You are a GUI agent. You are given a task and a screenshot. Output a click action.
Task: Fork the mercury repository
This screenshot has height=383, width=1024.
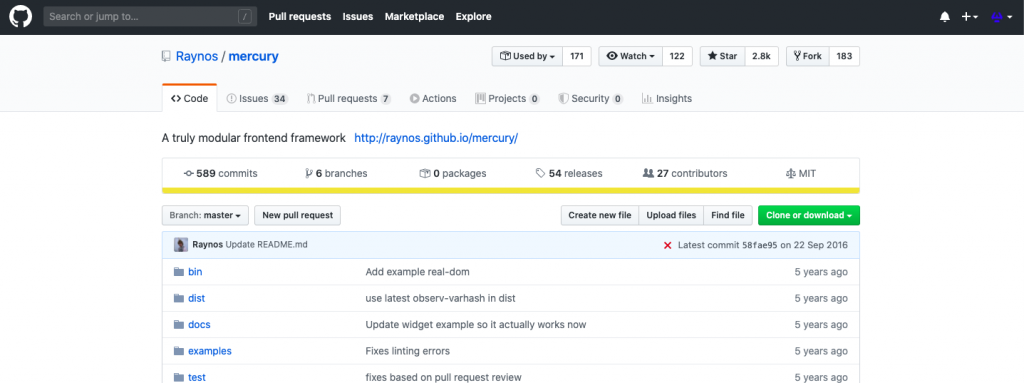point(808,56)
